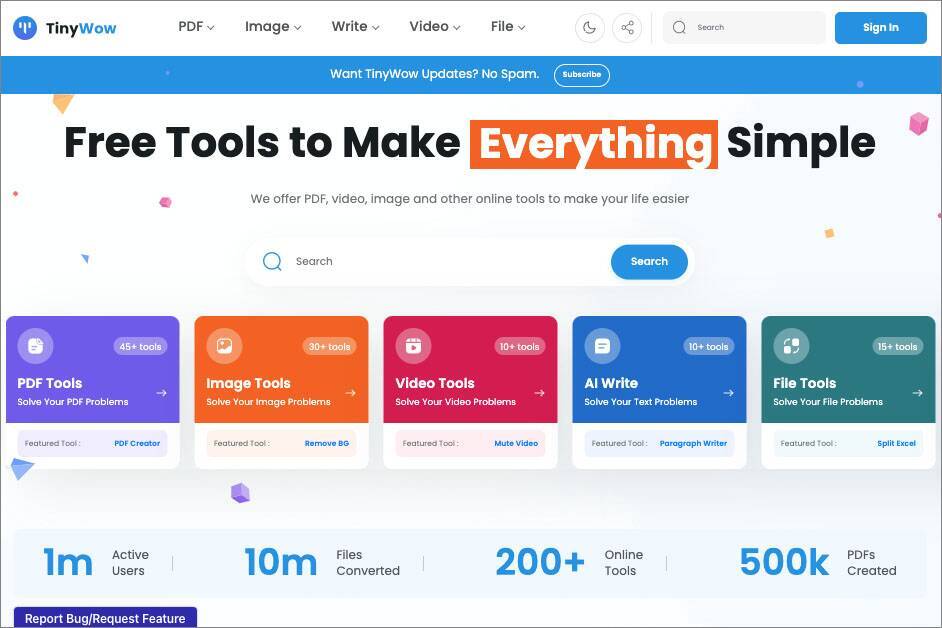Click the Video Tools camera icon
942x628 pixels.
point(413,346)
